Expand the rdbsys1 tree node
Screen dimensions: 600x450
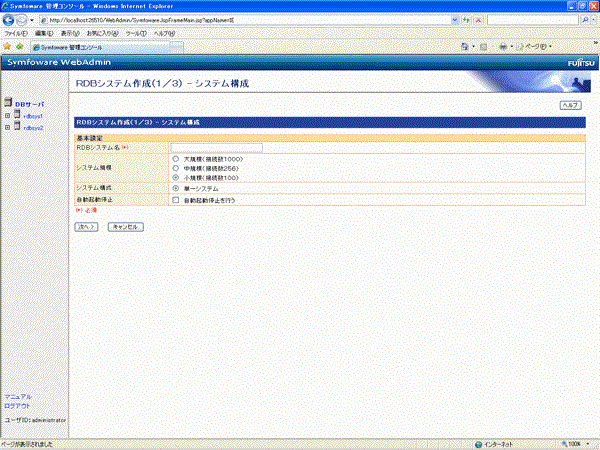pyautogui.click(x=7, y=116)
